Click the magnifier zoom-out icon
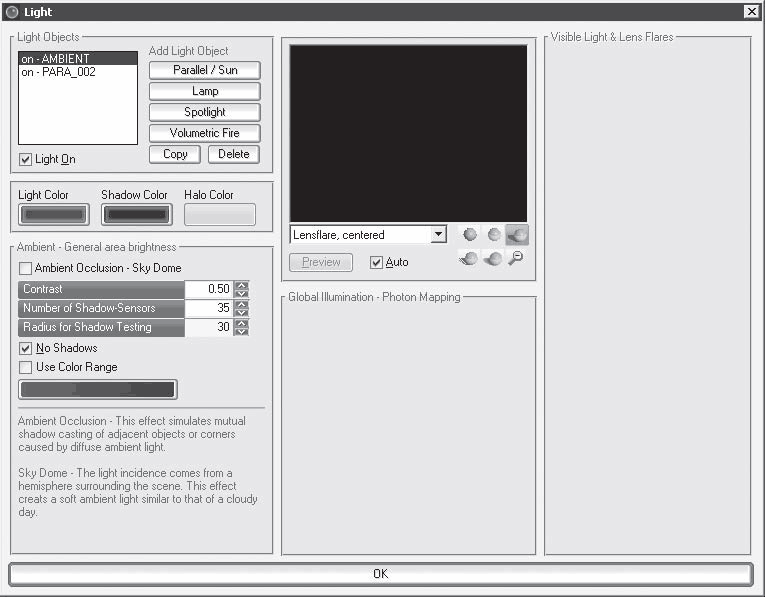The image size is (765, 597). point(517,259)
